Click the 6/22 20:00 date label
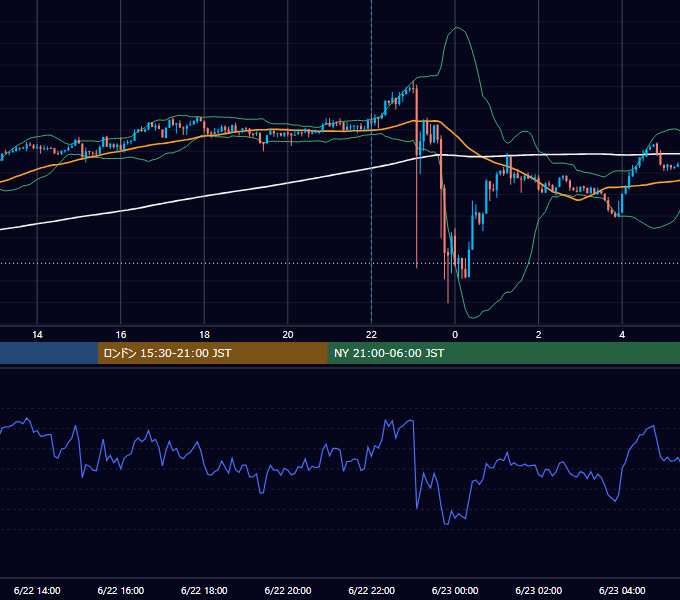Screen dimensions: 680x600 coord(288,590)
